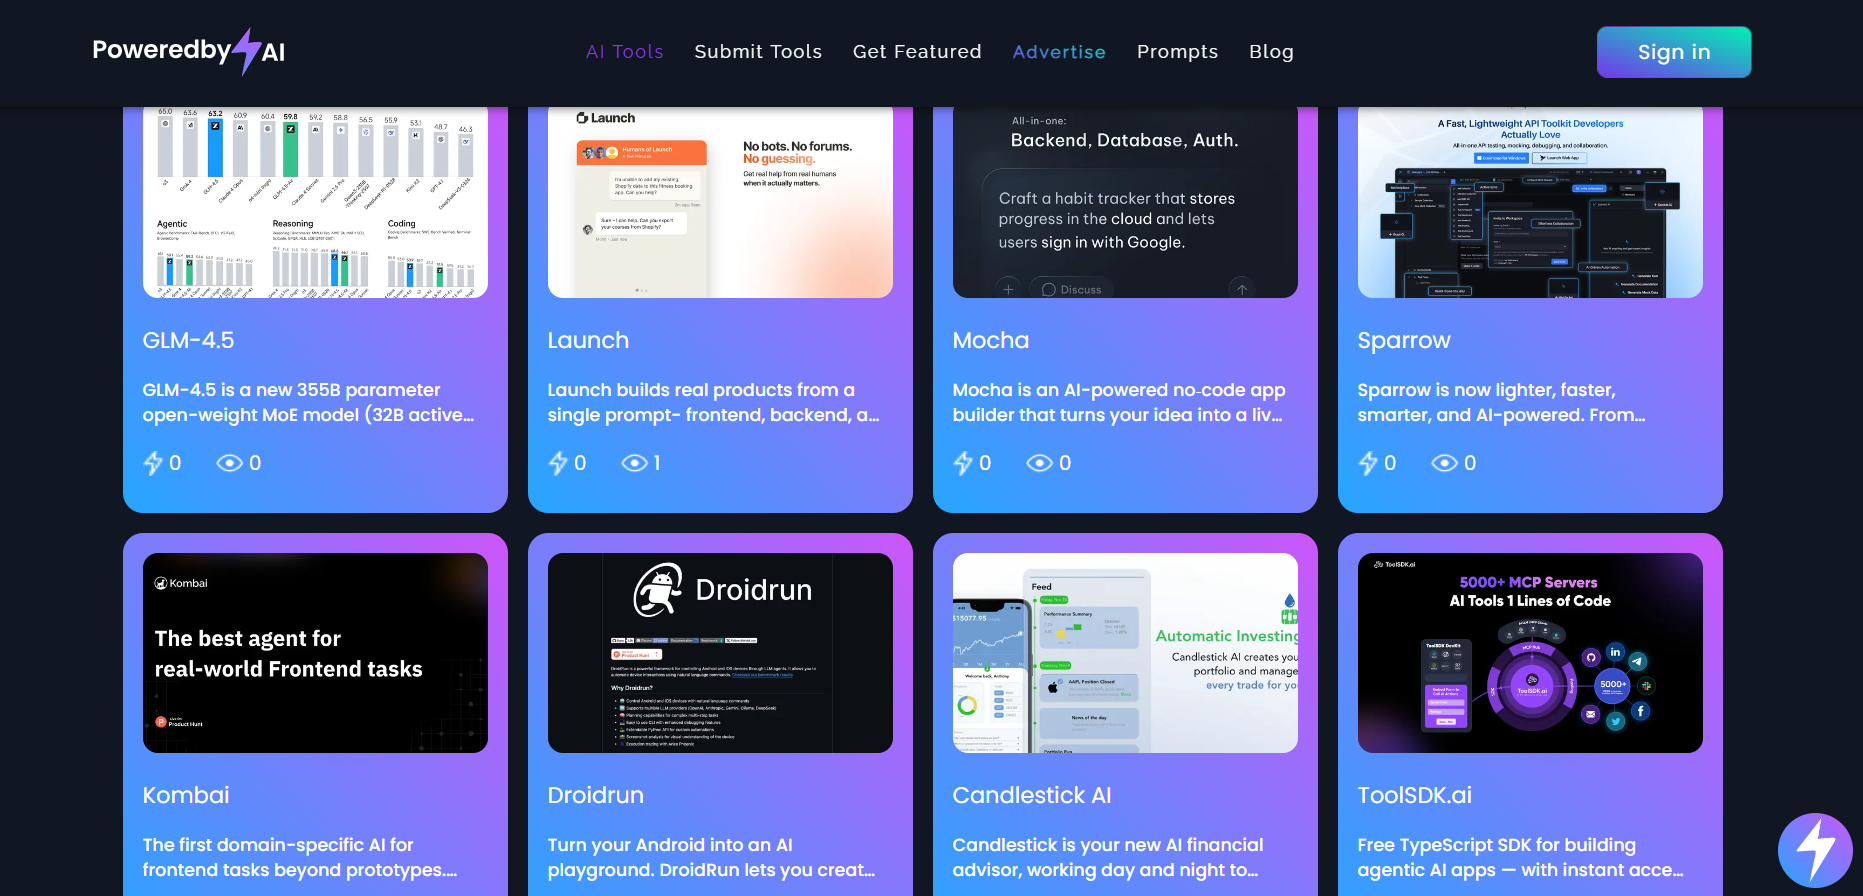Go to Submit Tools page
The height and width of the screenshot is (896, 1863).
758,52
